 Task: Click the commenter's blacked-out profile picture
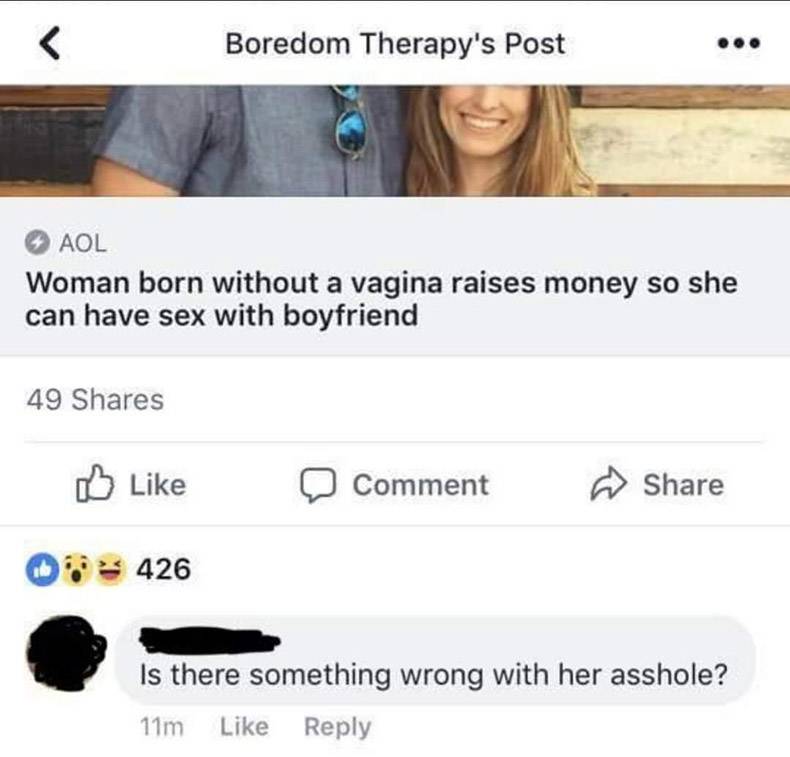[67, 653]
